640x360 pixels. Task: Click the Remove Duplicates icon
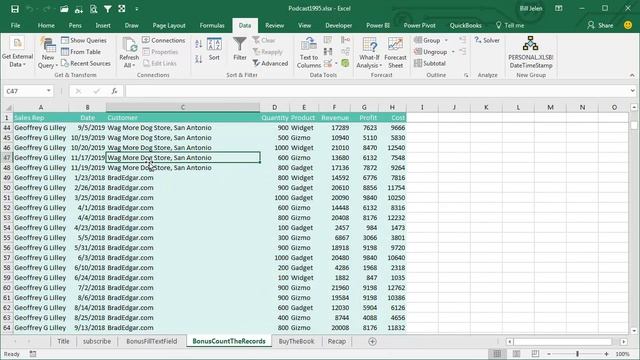pos(328,51)
